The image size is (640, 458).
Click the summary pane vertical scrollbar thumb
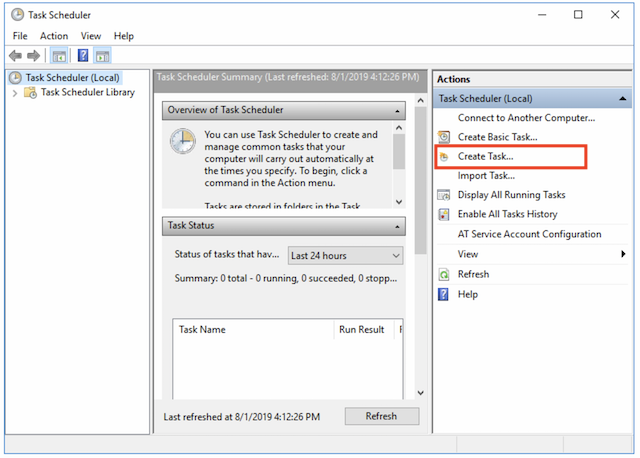pos(420,180)
